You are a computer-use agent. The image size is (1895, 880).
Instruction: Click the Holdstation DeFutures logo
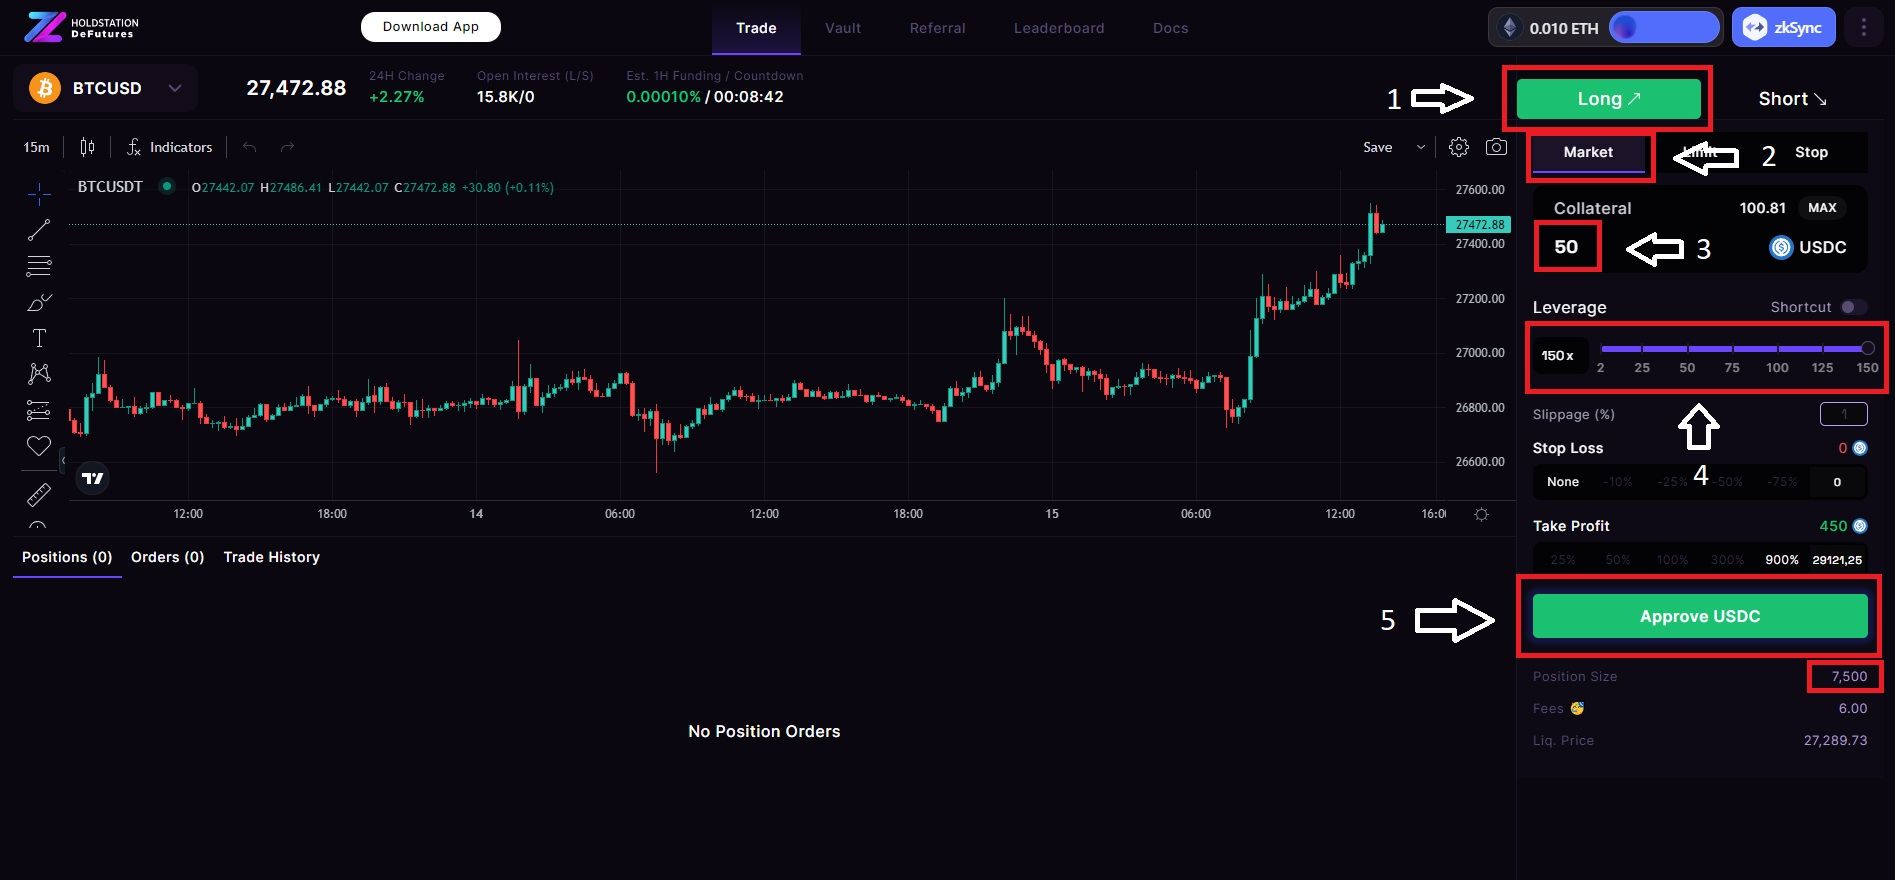point(82,27)
